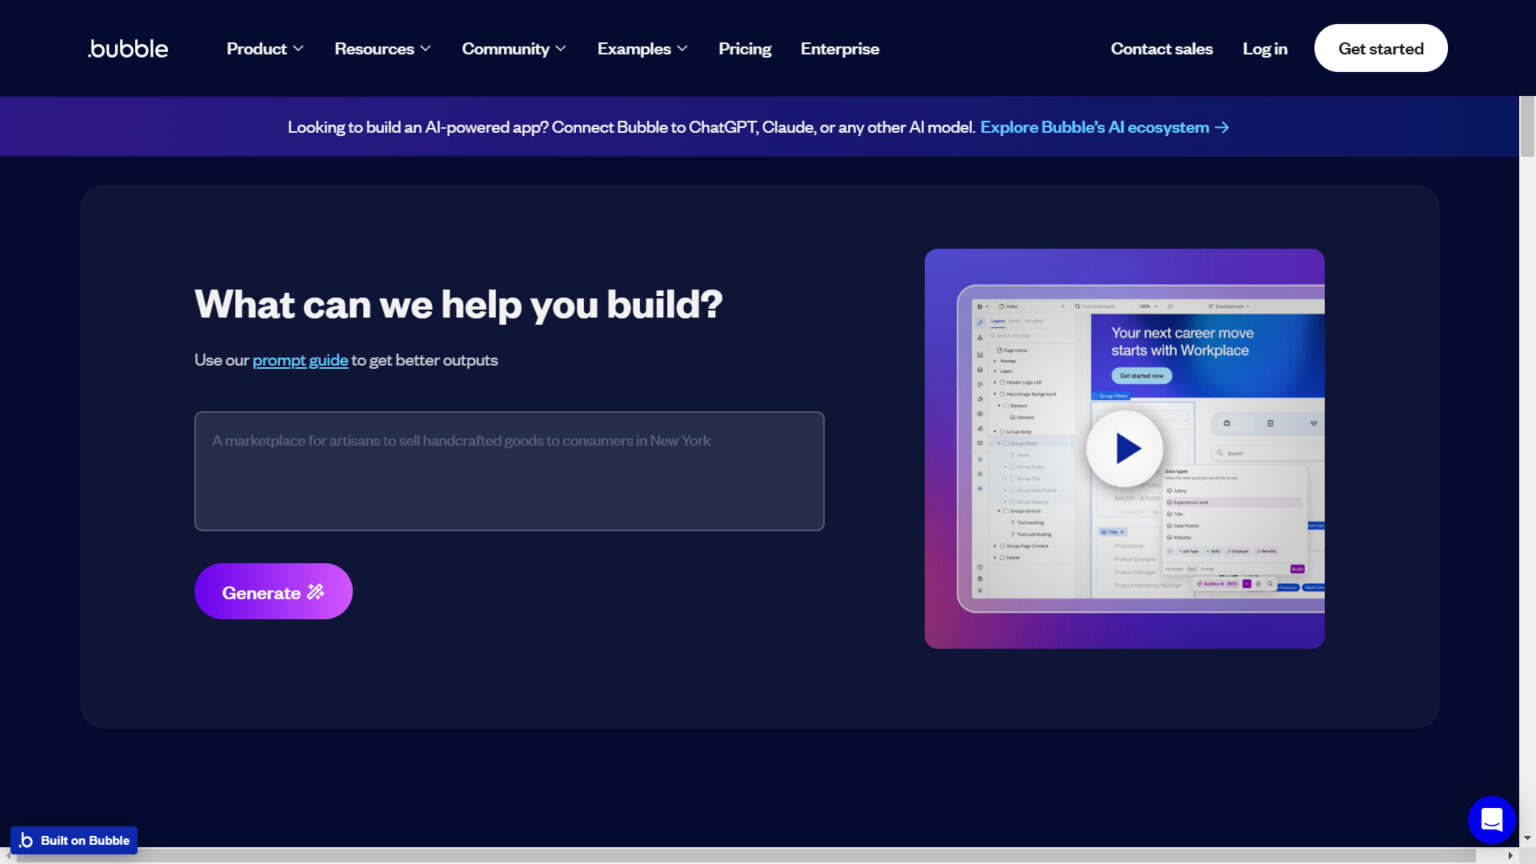Click the arrow icon after the AI ecosystem link
The width and height of the screenshot is (1536, 864).
coord(1221,127)
